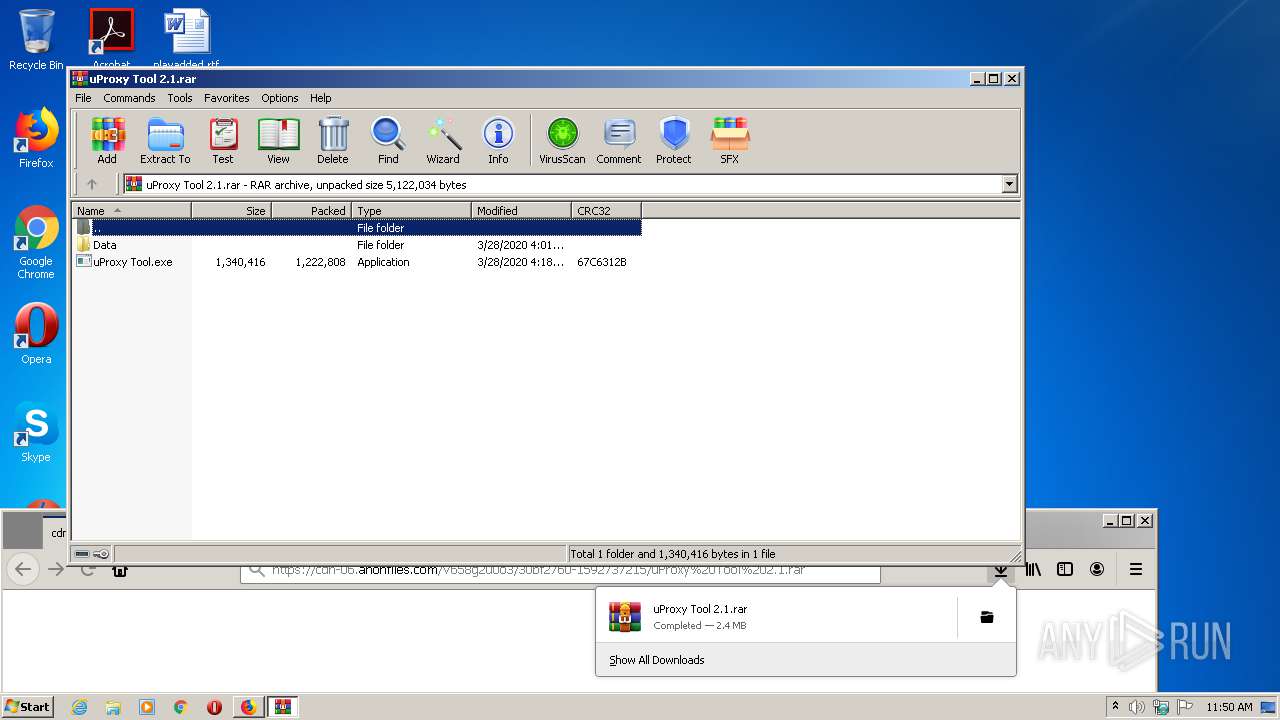Viewport: 1280px width, 720px height.
Task: Show hidden tray icons arrow
Action: [1115, 706]
